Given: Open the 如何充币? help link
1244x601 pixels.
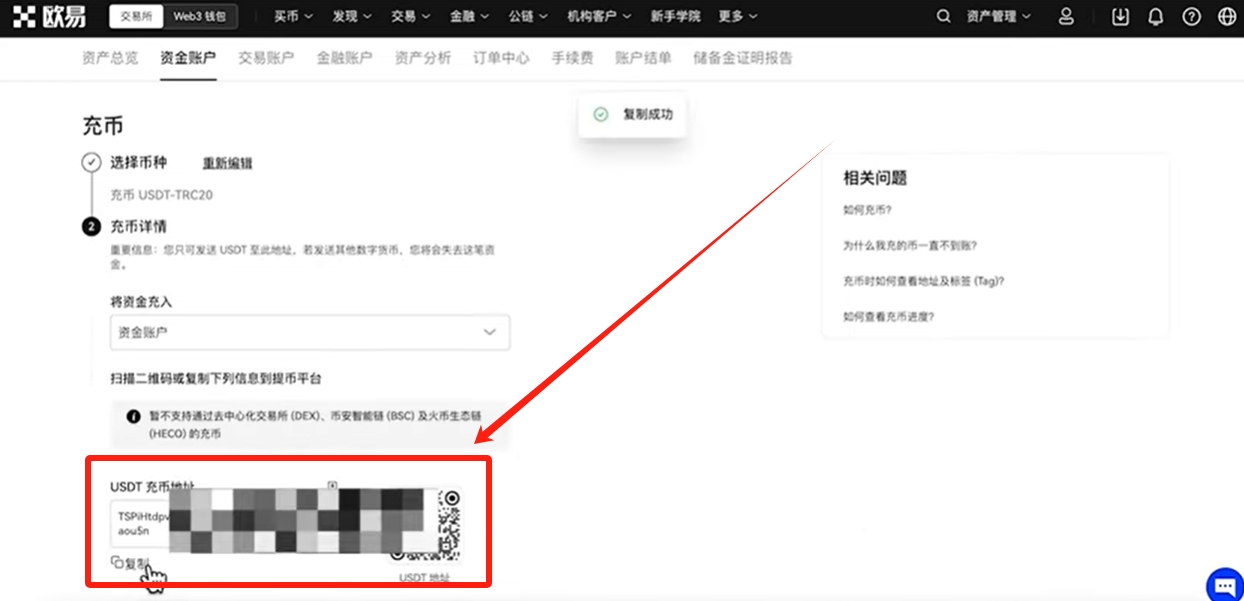Looking at the screenshot, I should (868, 210).
